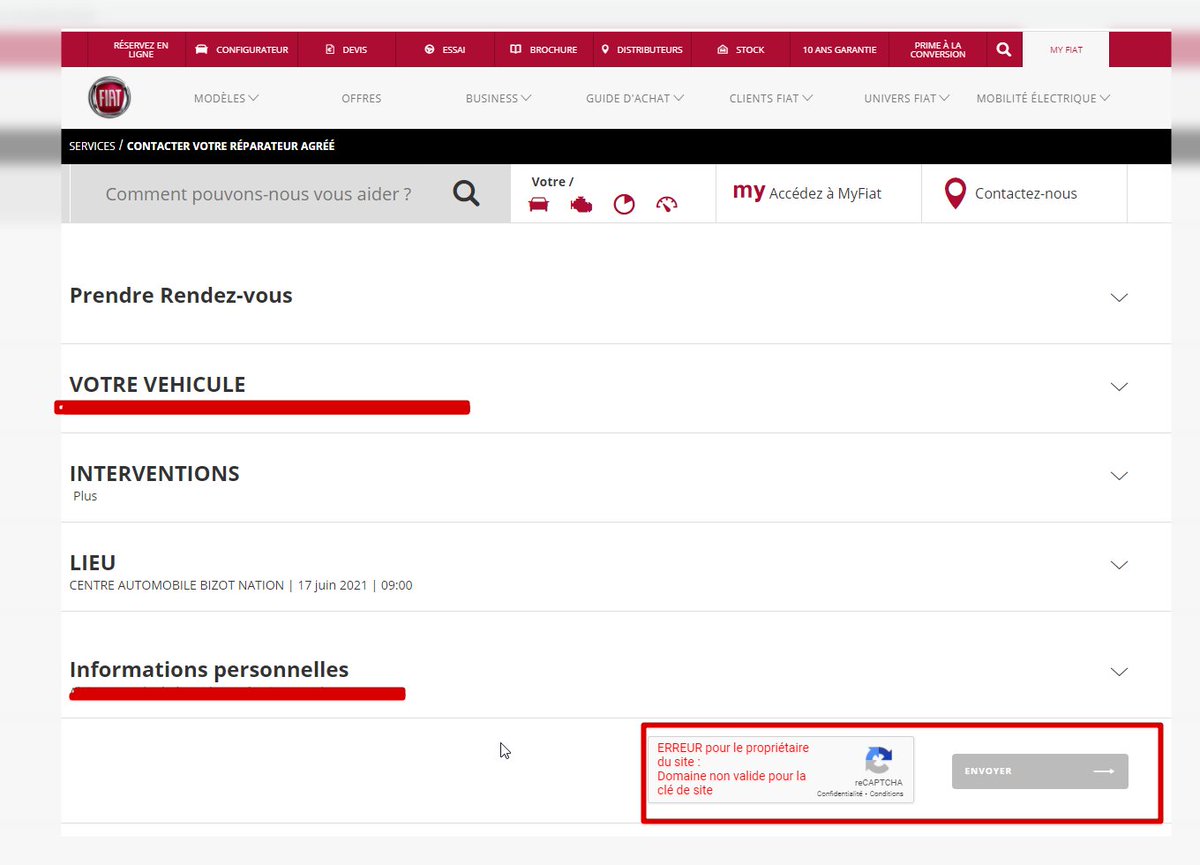Click the reCAPTCHA logo
Screen dimensions: 1200x865
(878, 759)
